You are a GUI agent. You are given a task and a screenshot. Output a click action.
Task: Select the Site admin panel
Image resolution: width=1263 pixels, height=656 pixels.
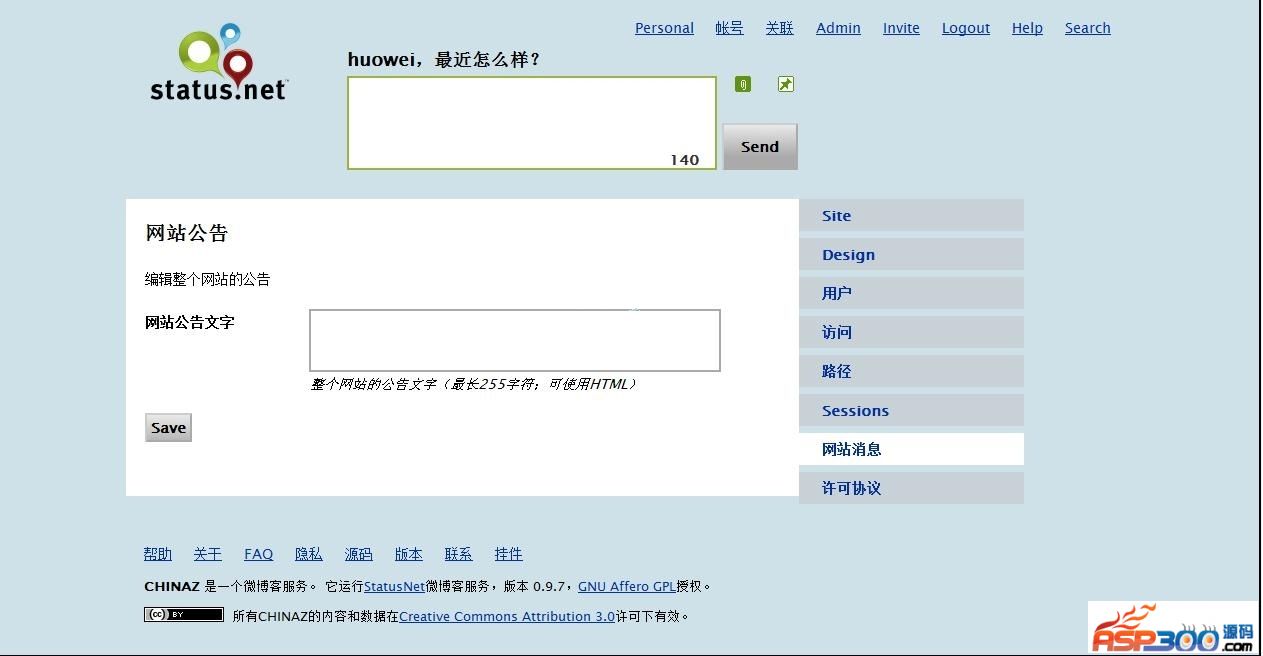[x=911, y=216]
